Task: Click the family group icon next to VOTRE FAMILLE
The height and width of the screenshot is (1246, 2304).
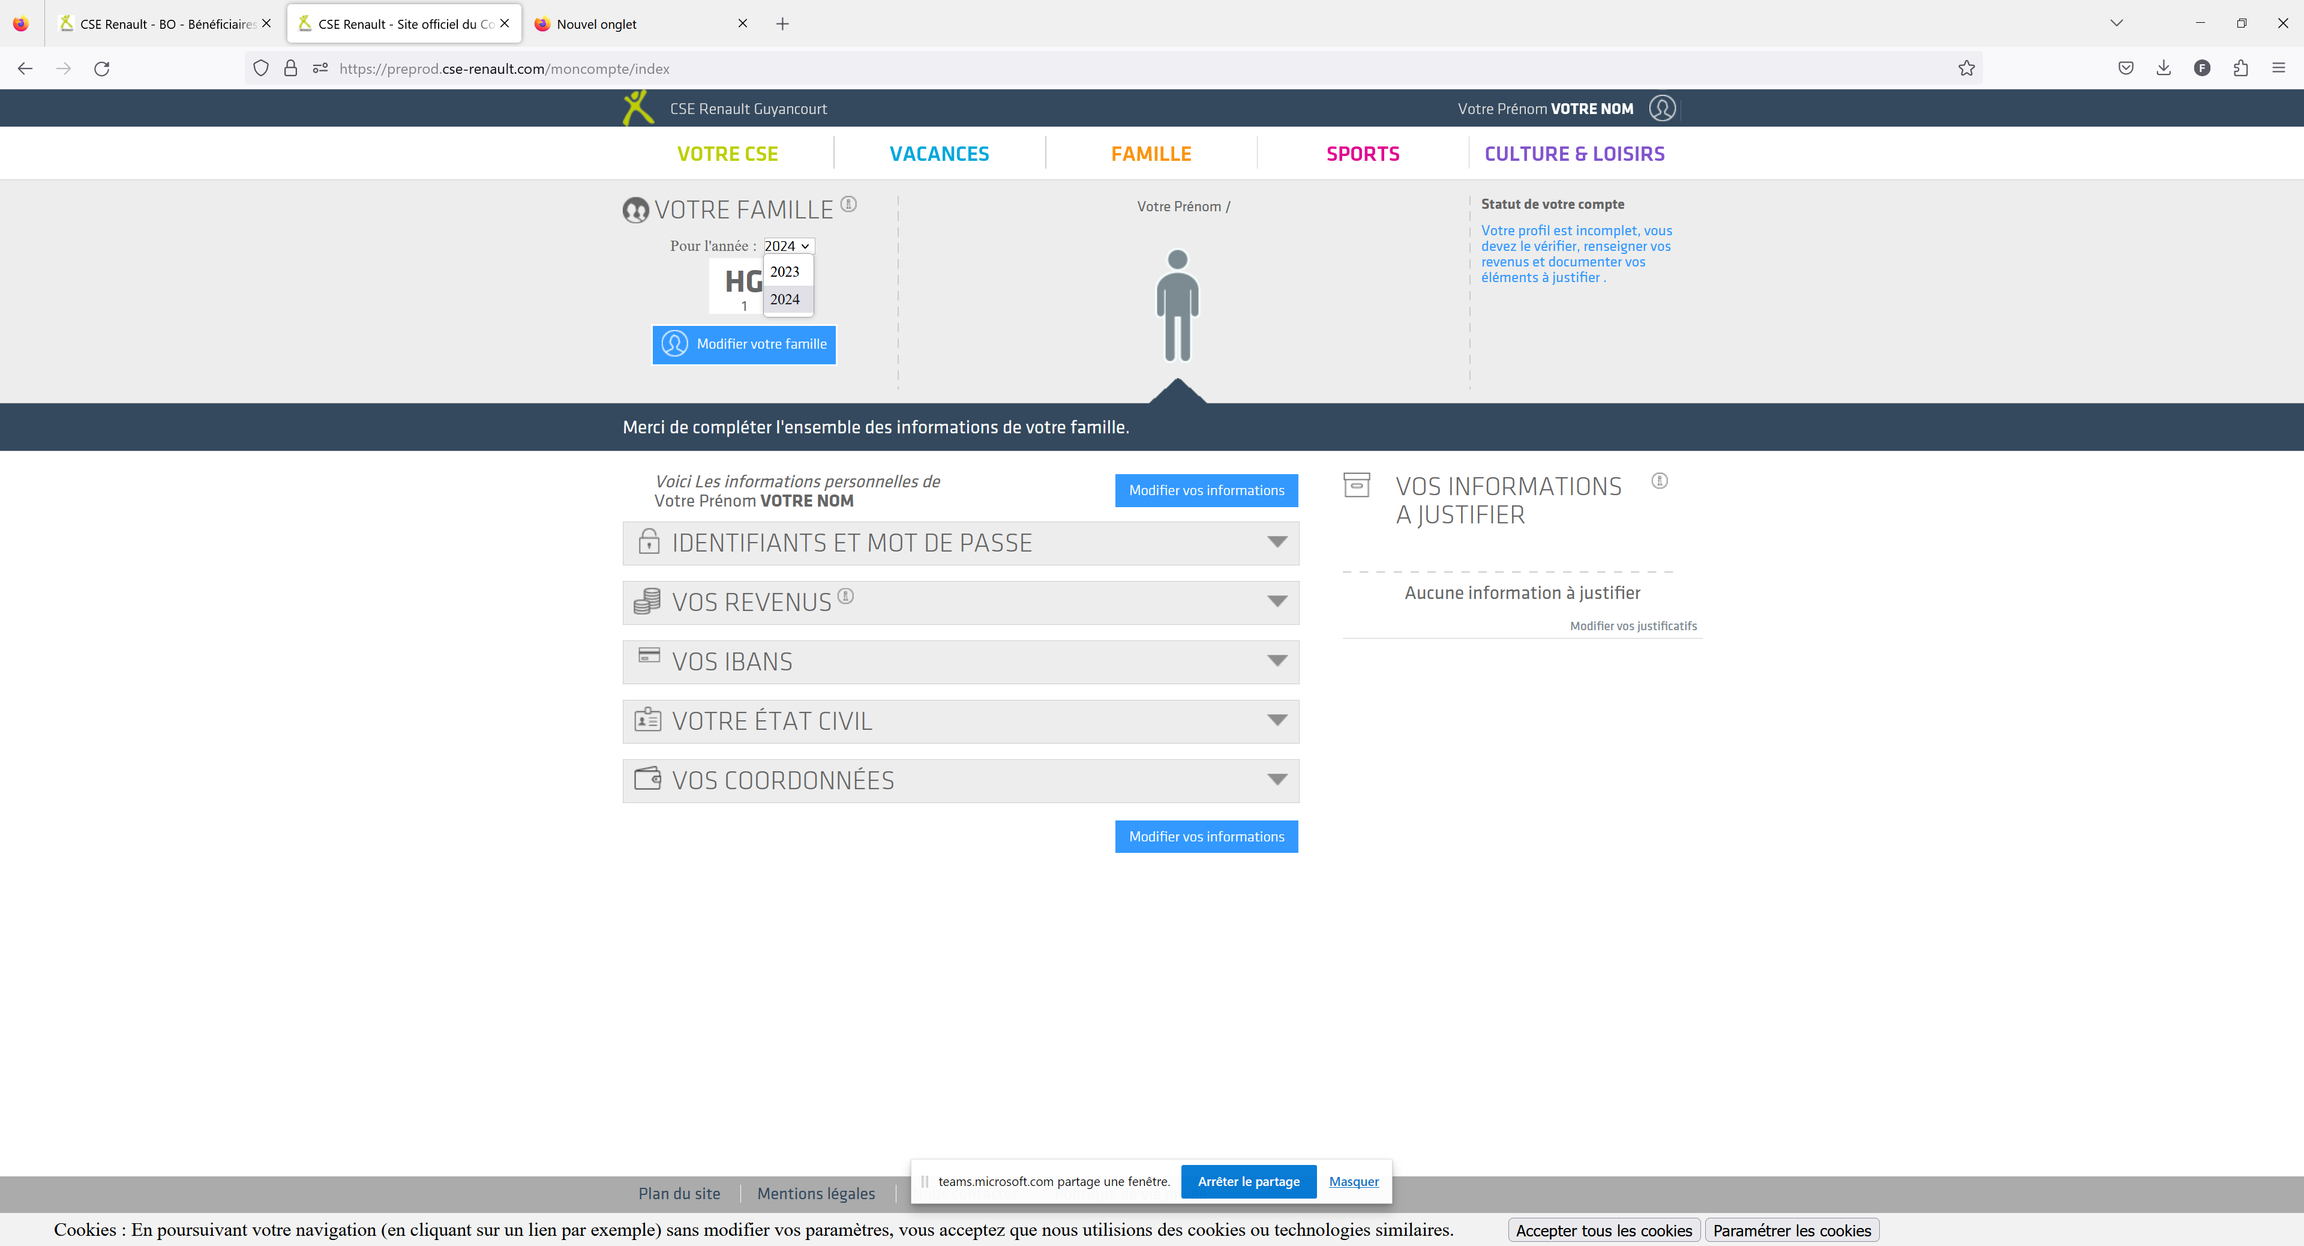Action: click(635, 210)
